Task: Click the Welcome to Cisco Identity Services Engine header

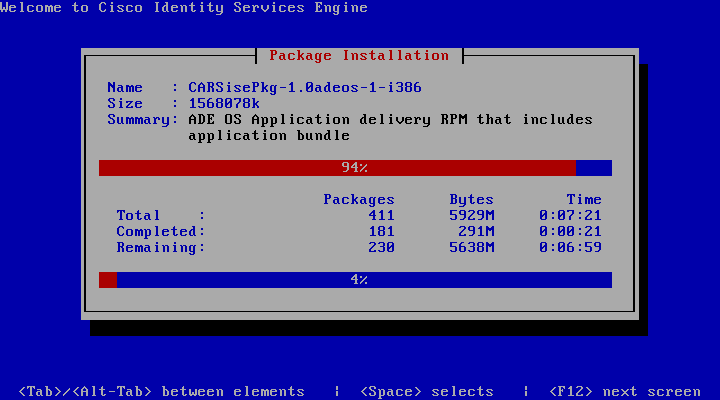Action: 184,7
